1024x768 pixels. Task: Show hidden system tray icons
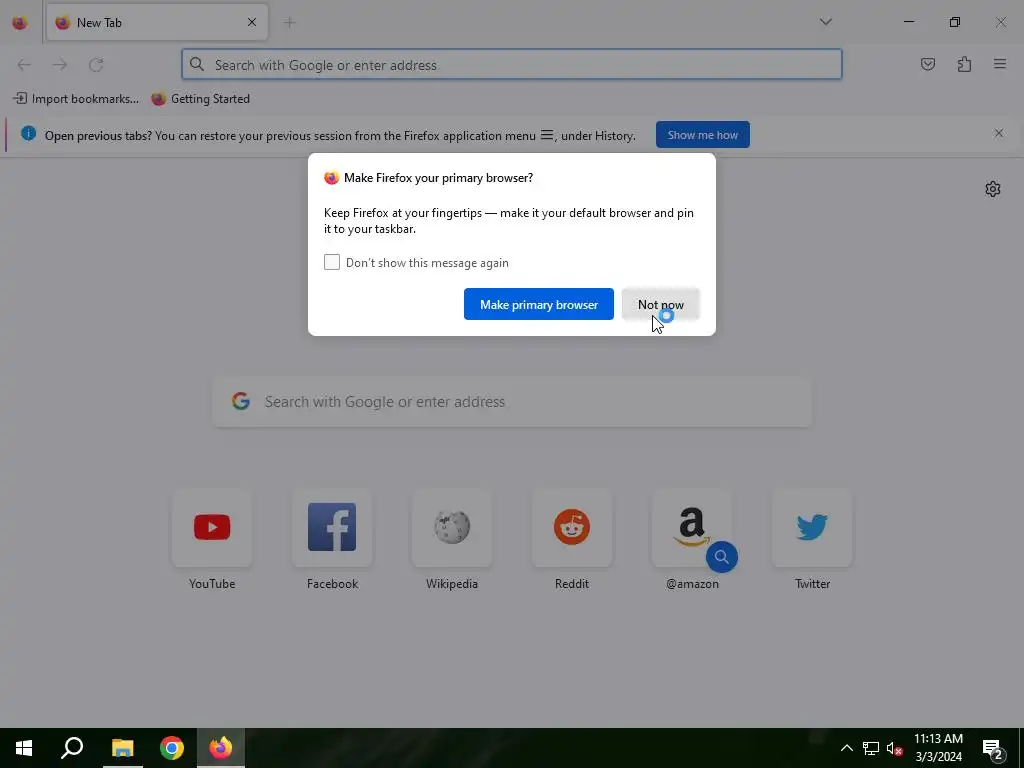(846, 748)
